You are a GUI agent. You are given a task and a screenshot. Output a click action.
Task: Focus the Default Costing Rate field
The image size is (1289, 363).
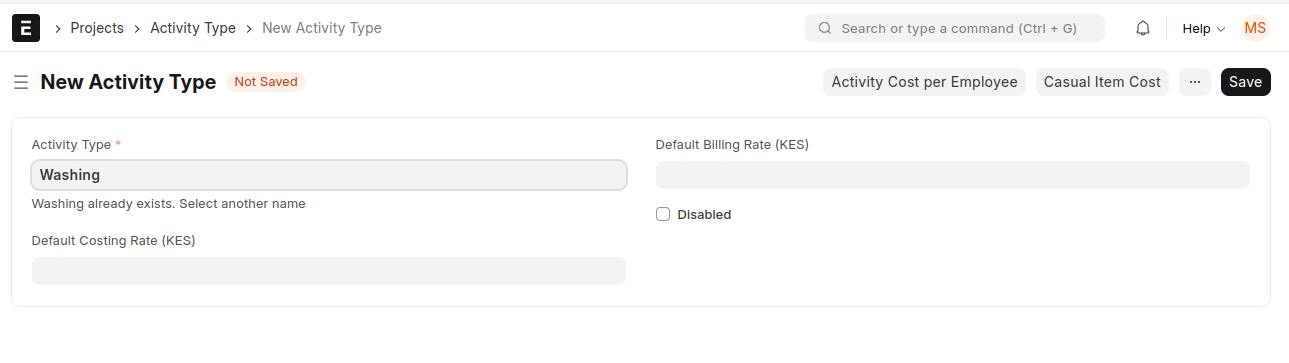click(329, 271)
